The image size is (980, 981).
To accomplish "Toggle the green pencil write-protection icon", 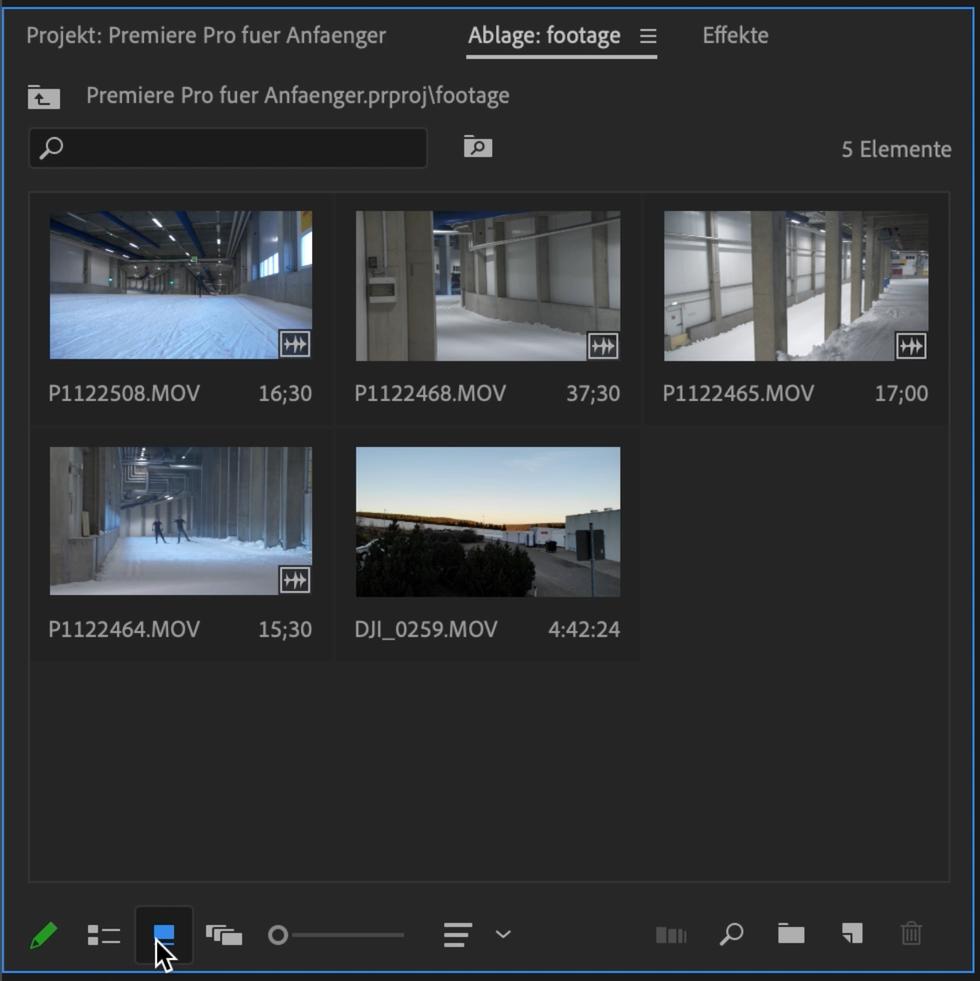I will (43, 936).
